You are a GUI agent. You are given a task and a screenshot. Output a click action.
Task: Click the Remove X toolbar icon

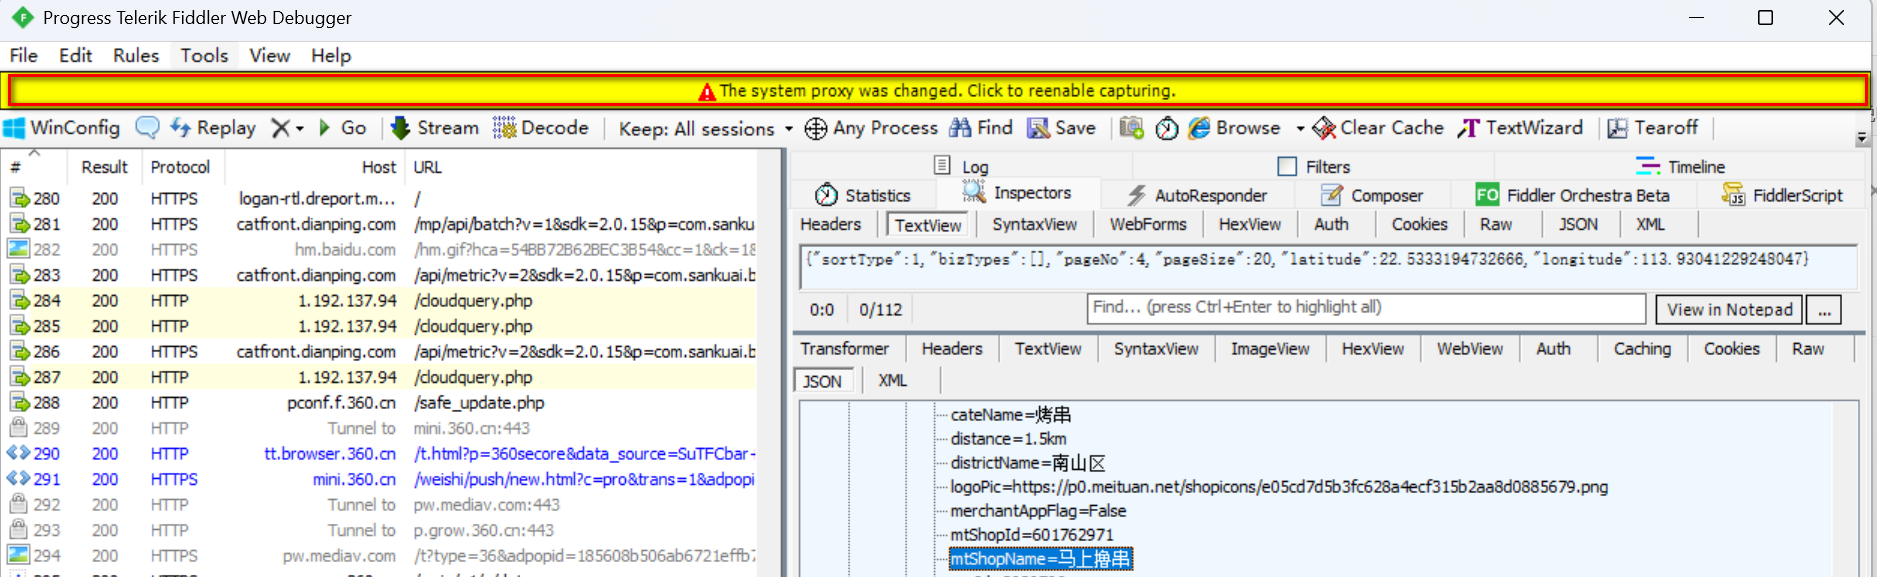(x=281, y=128)
